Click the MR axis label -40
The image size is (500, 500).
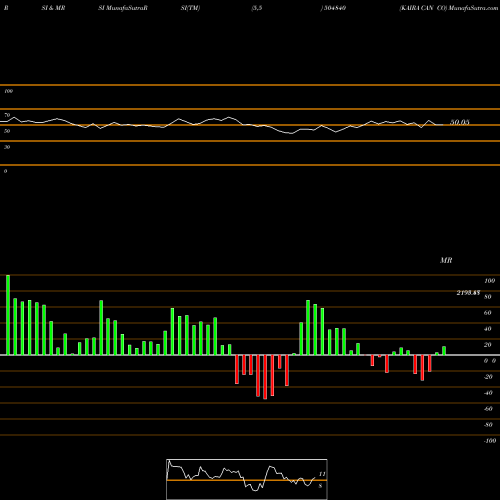coord(488,393)
